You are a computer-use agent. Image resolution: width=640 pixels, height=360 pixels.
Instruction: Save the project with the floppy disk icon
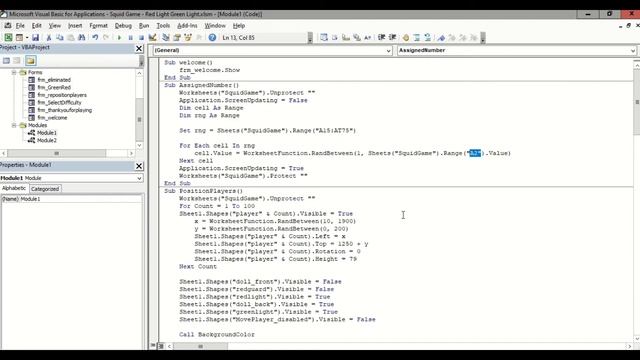tap(36, 38)
